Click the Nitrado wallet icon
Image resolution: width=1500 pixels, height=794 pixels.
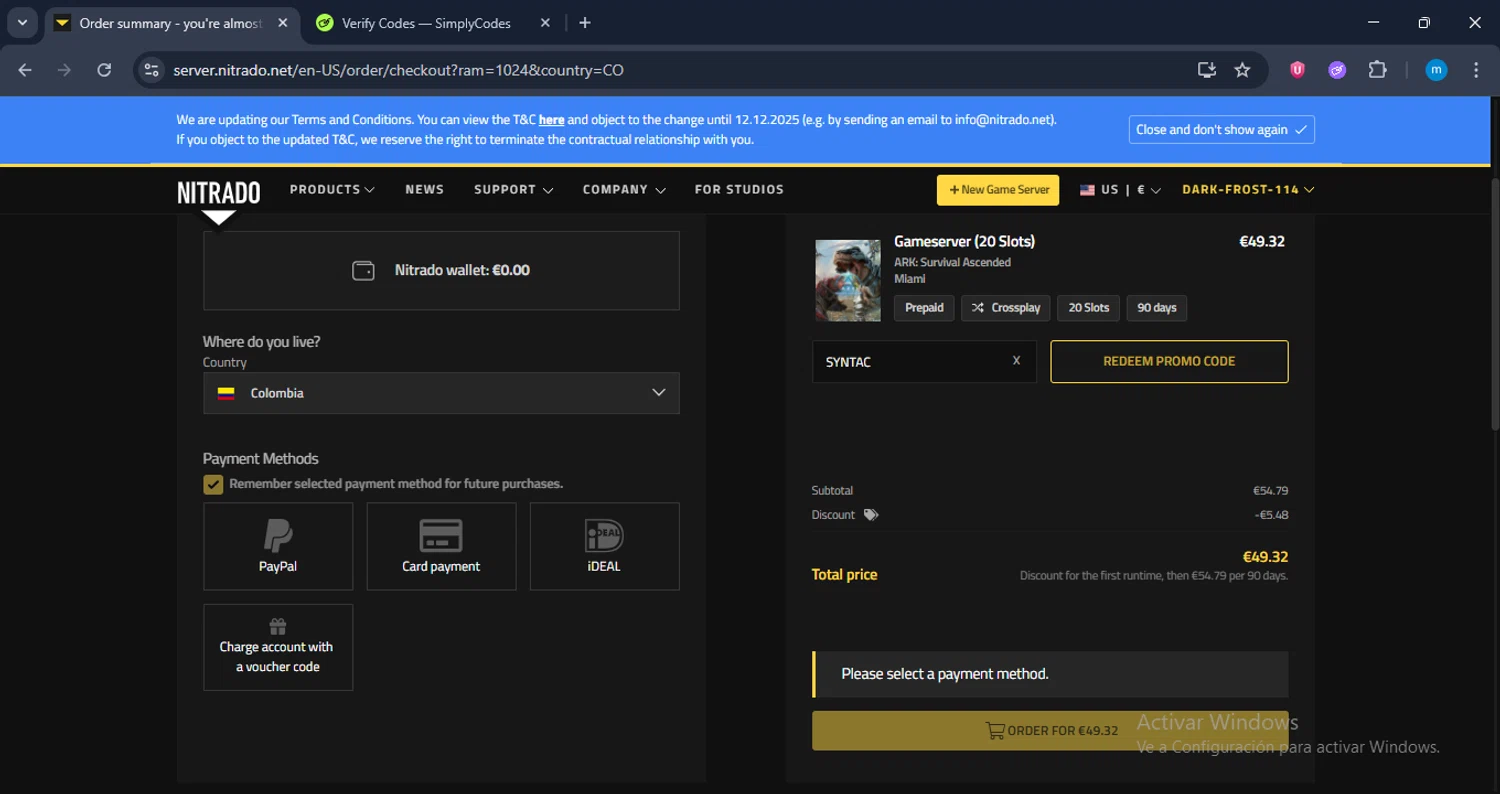coord(363,271)
